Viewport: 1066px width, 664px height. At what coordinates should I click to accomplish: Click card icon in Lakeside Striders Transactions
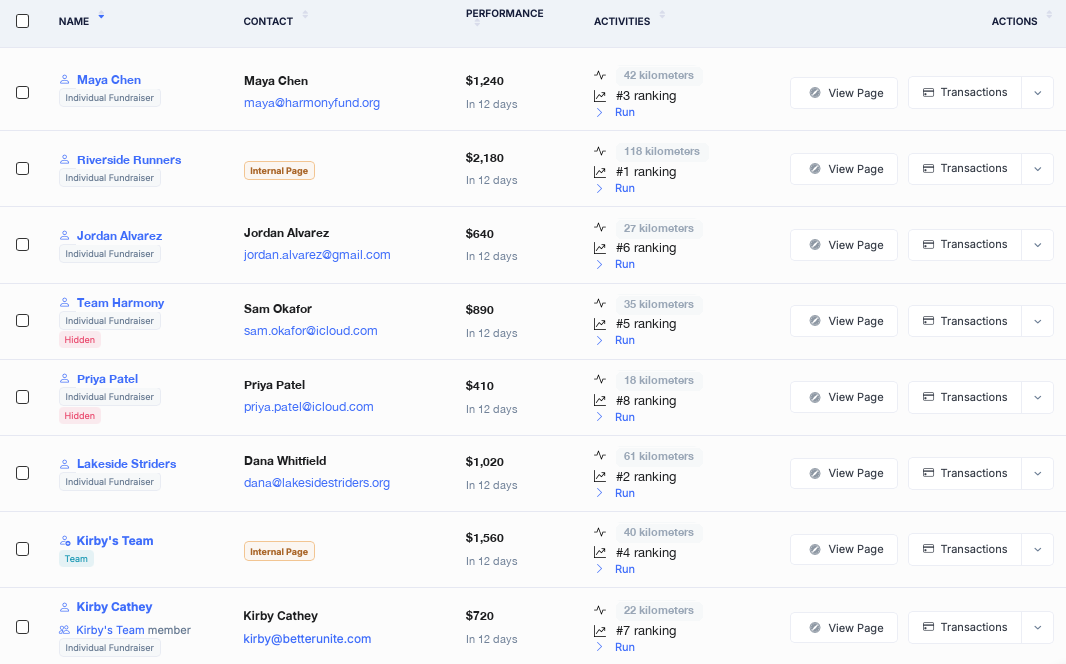pos(928,473)
